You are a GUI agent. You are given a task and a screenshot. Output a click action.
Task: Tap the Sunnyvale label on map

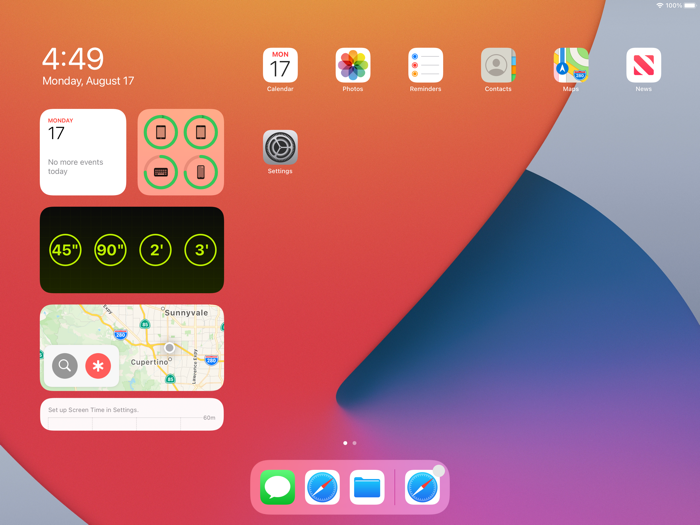[186, 313]
